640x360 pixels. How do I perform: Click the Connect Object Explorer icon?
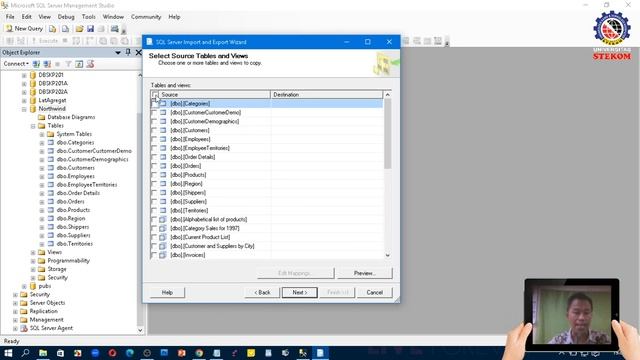[x=36, y=64]
